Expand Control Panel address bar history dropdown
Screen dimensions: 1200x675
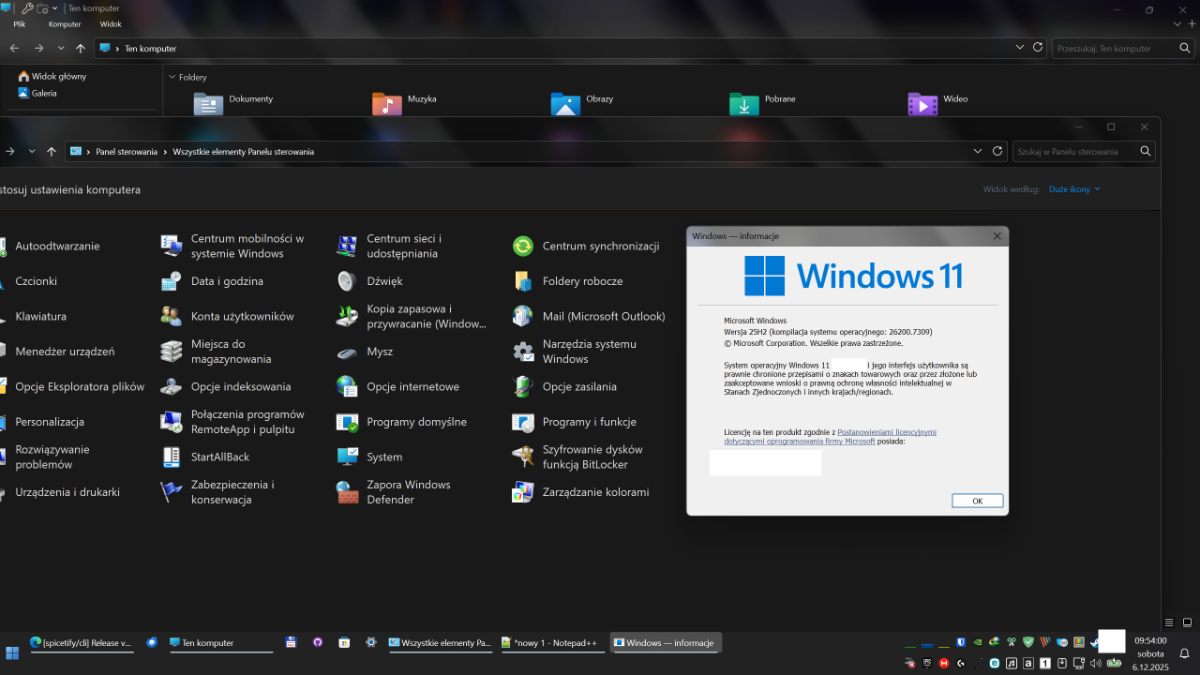pyautogui.click(x=977, y=151)
